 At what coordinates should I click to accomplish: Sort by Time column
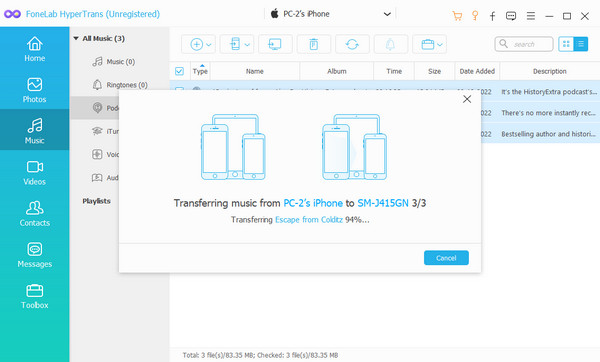(394, 71)
